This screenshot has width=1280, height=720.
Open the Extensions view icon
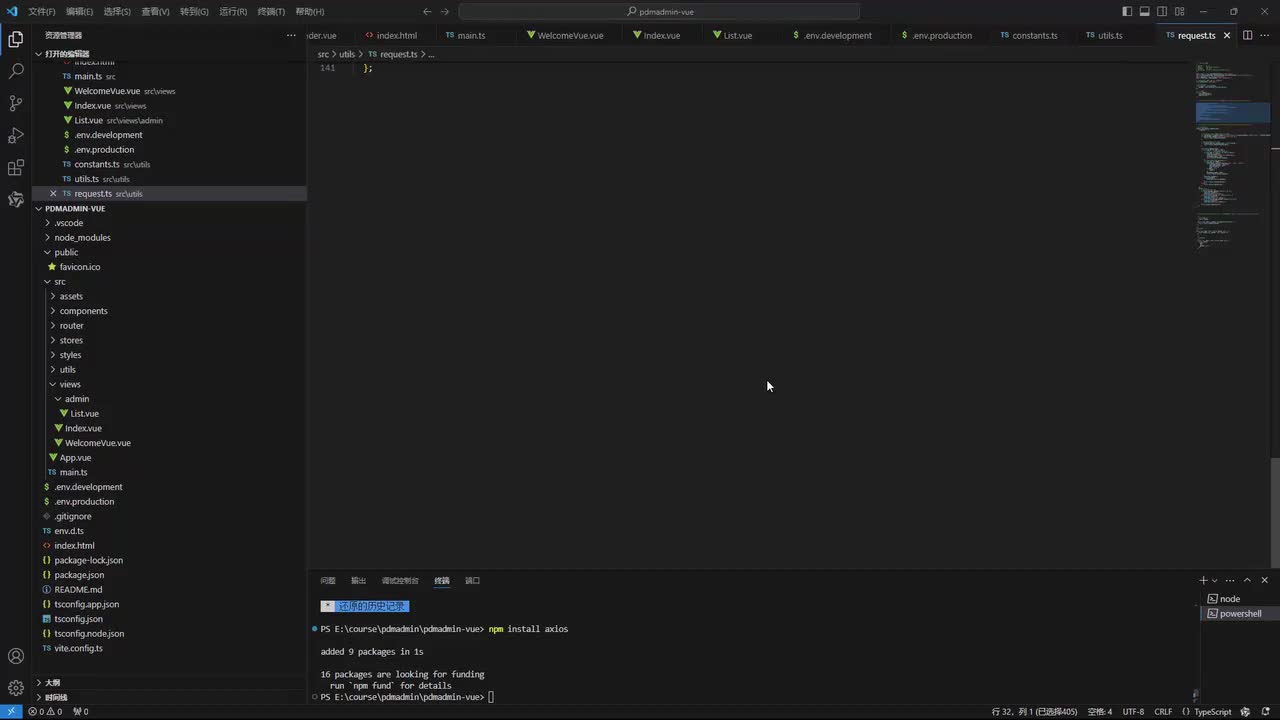(16, 168)
